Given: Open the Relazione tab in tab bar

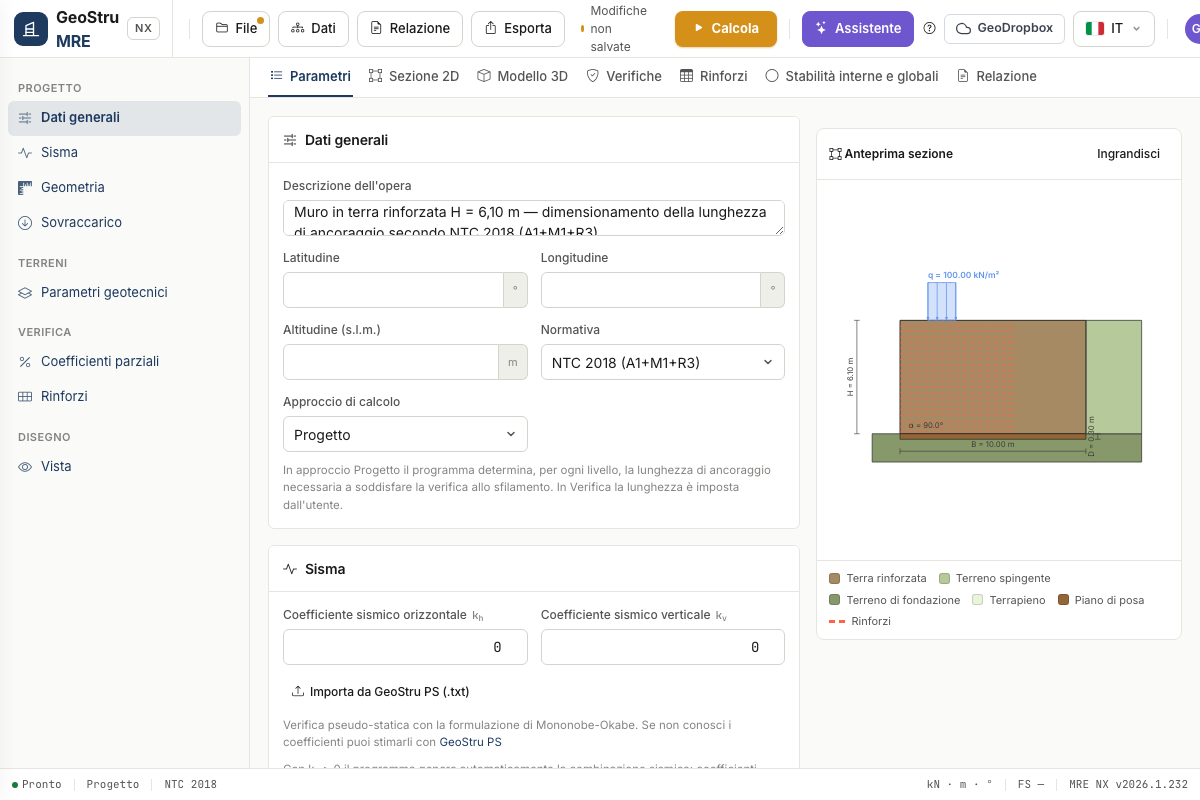Looking at the screenshot, I should pyautogui.click(x=997, y=76).
